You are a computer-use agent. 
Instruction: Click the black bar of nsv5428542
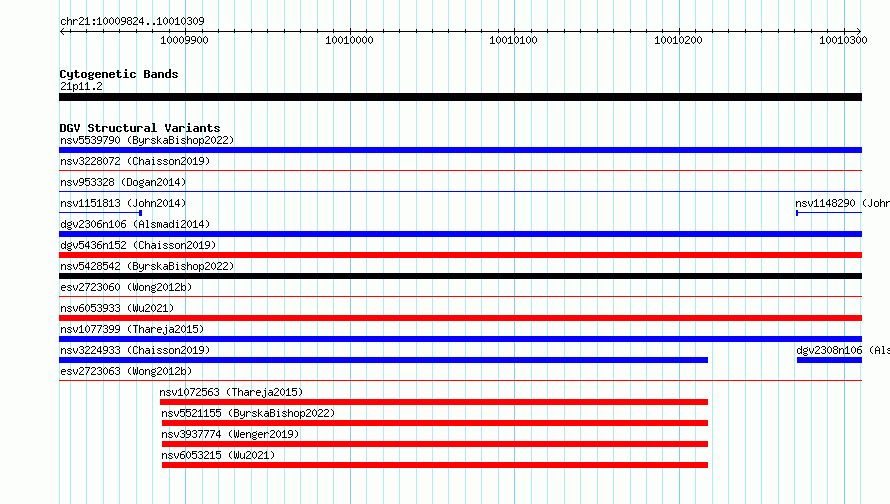(460, 276)
